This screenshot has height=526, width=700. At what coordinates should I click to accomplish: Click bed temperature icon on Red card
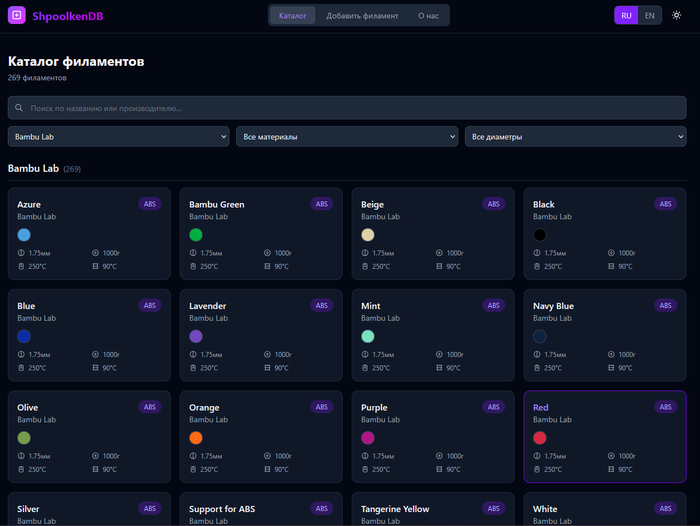[611, 469]
